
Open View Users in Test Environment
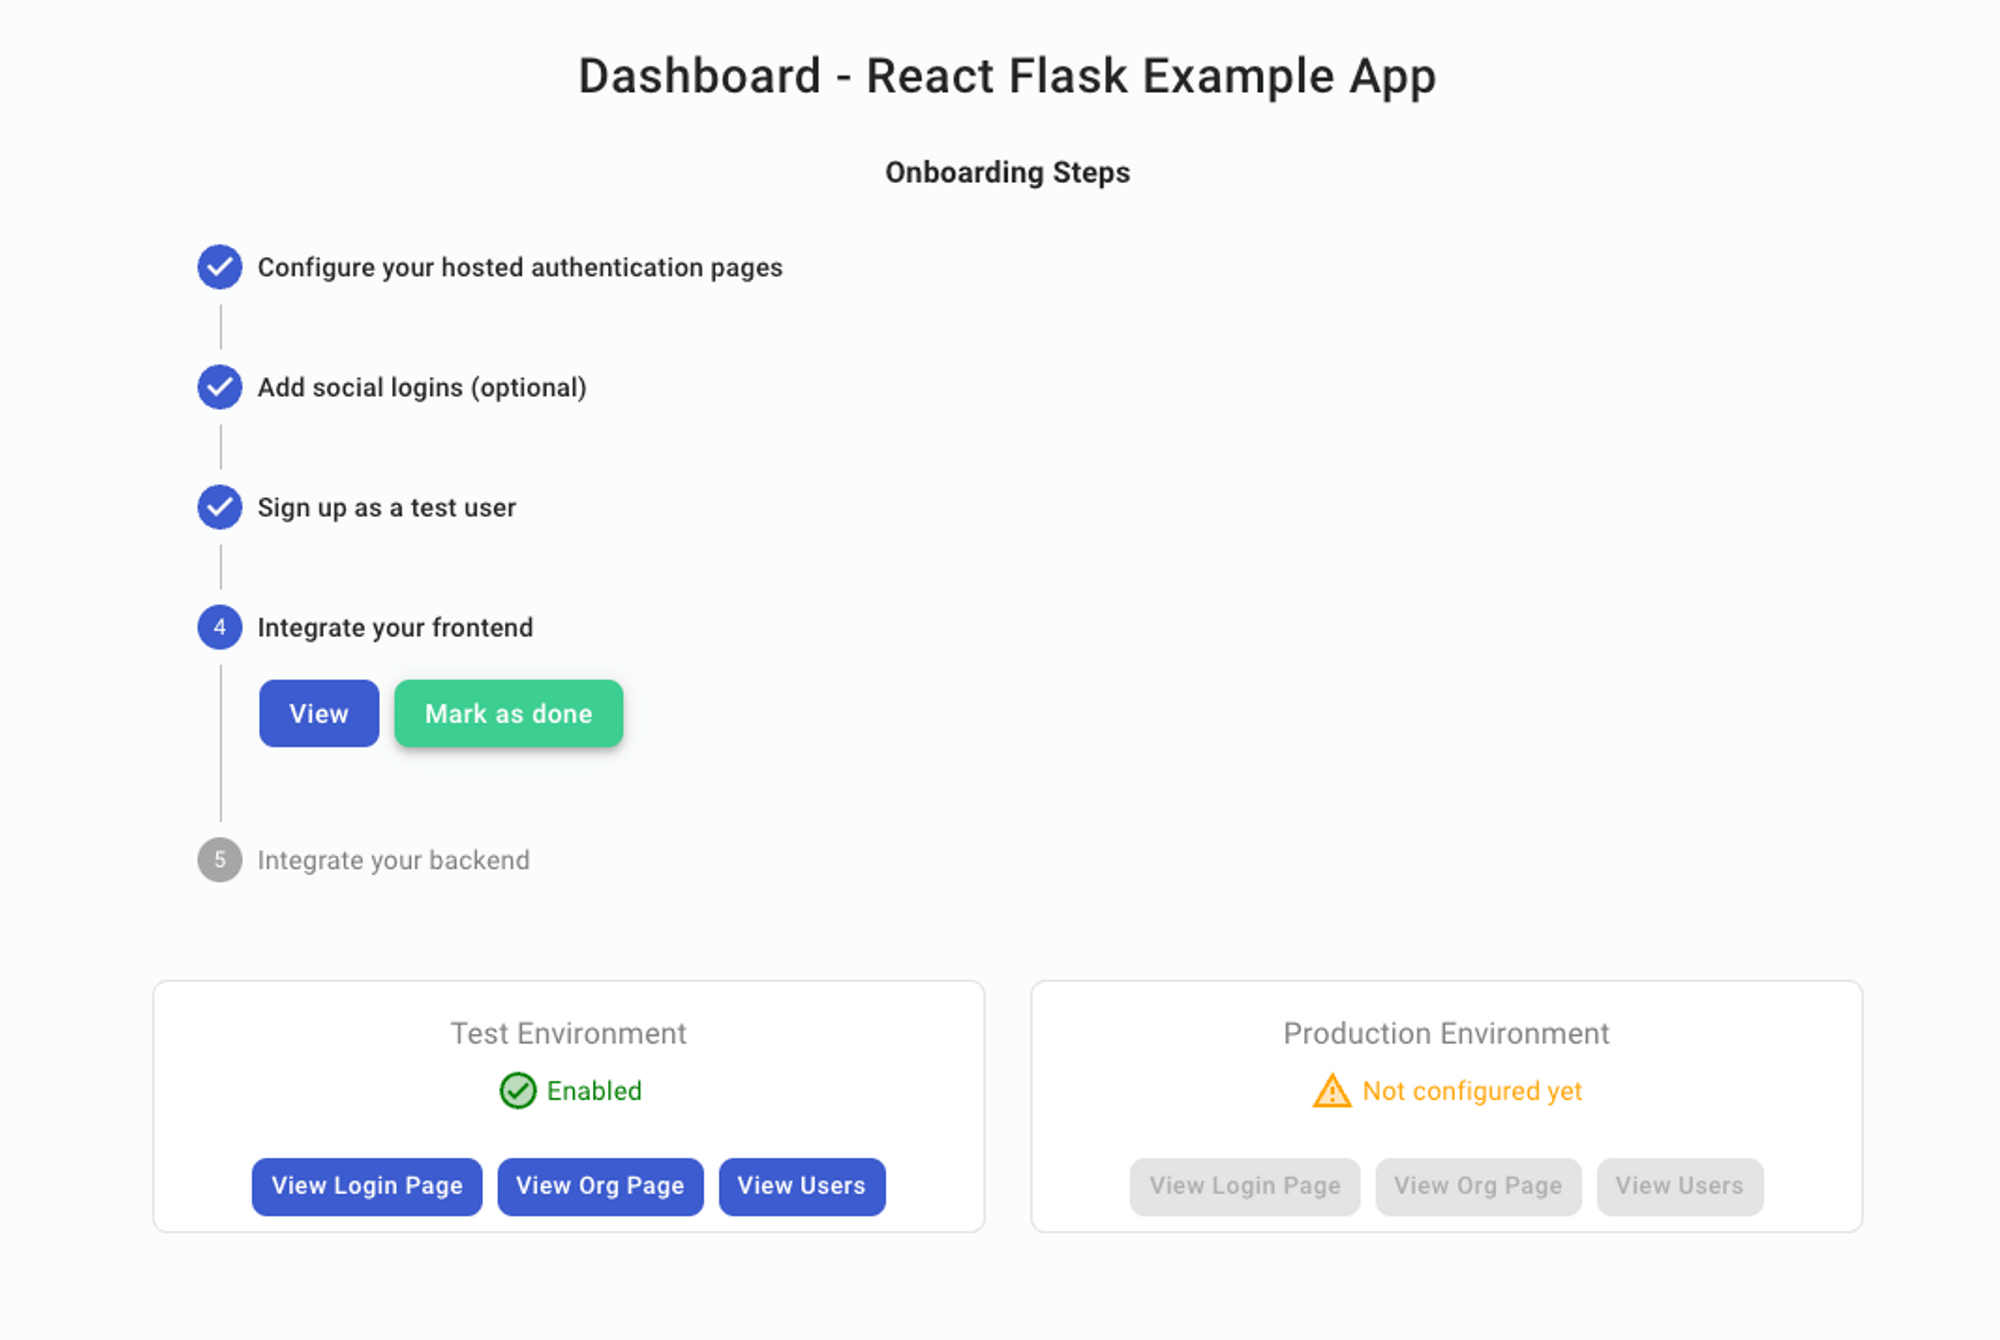click(802, 1186)
